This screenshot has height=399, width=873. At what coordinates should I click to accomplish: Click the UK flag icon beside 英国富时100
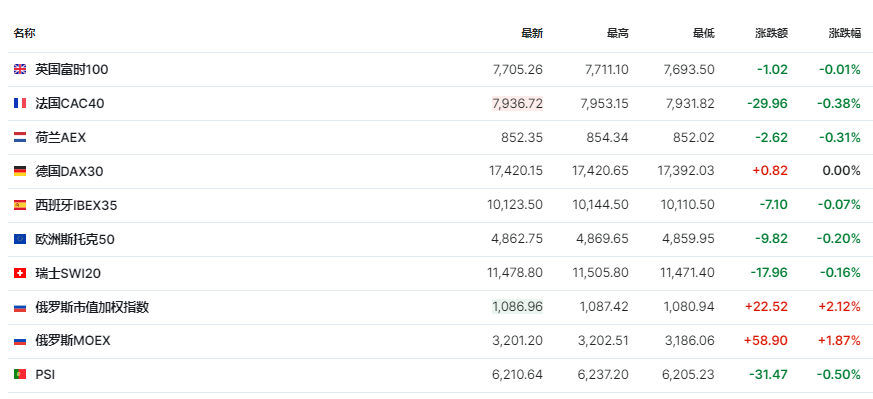tap(20, 70)
